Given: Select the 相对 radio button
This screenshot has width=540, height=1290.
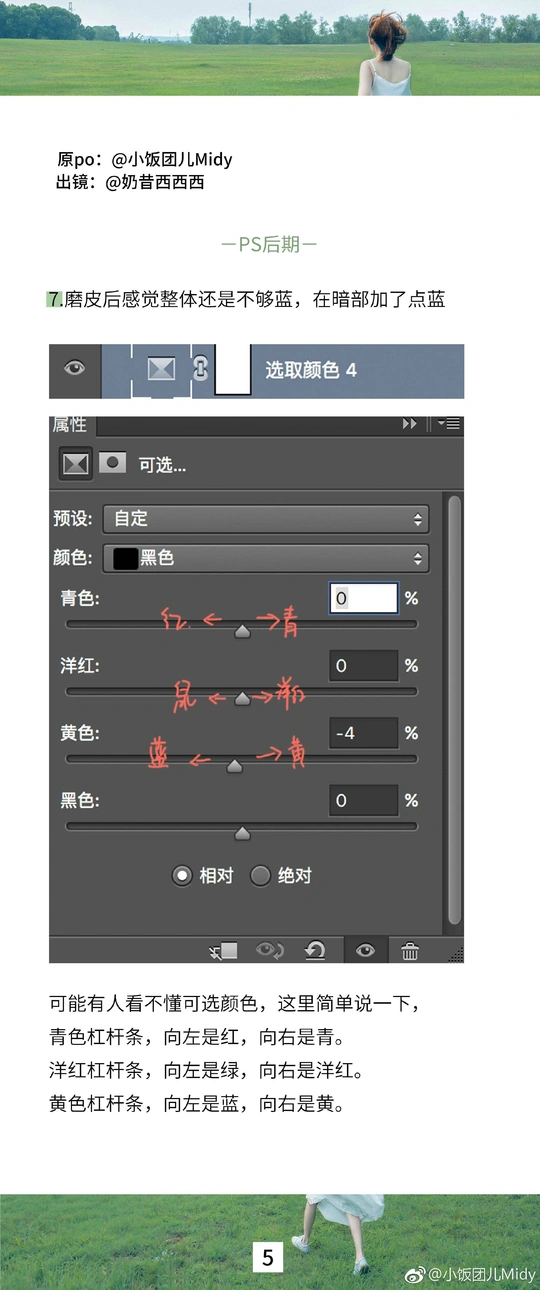Looking at the screenshot, I should 182,876.
